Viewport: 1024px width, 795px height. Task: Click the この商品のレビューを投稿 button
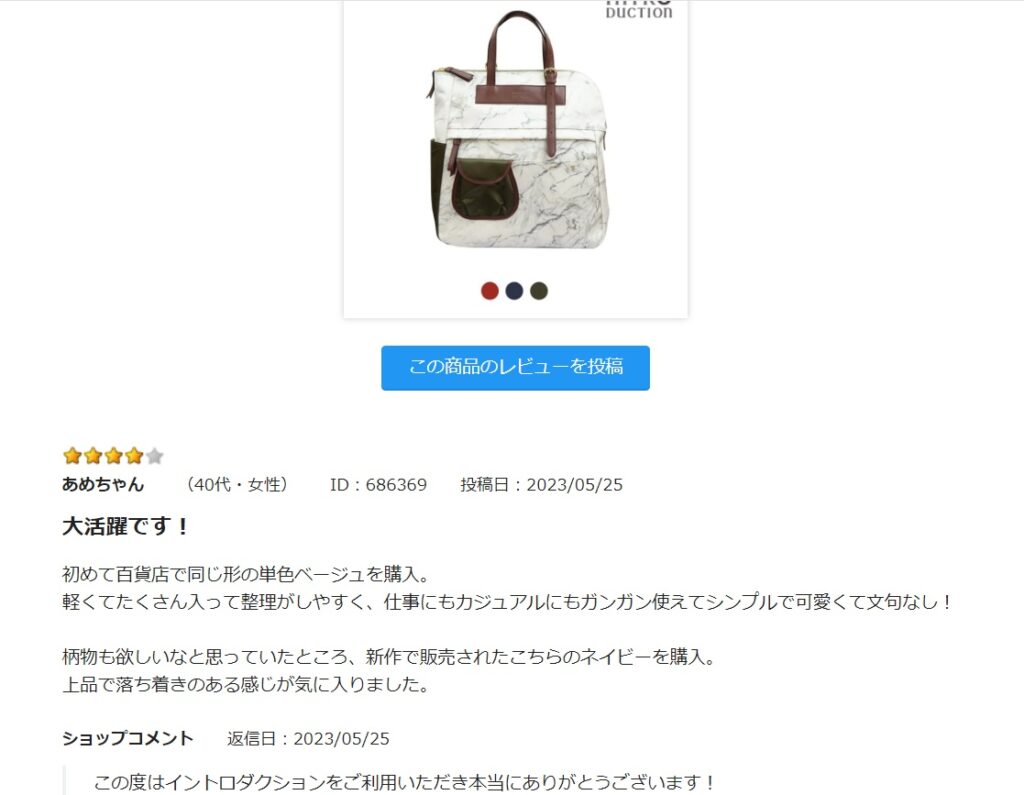click(515, 368)
